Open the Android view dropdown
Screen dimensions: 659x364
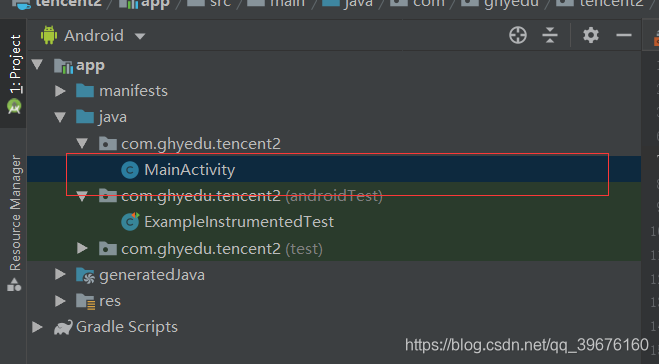click(x=140, y=36)
